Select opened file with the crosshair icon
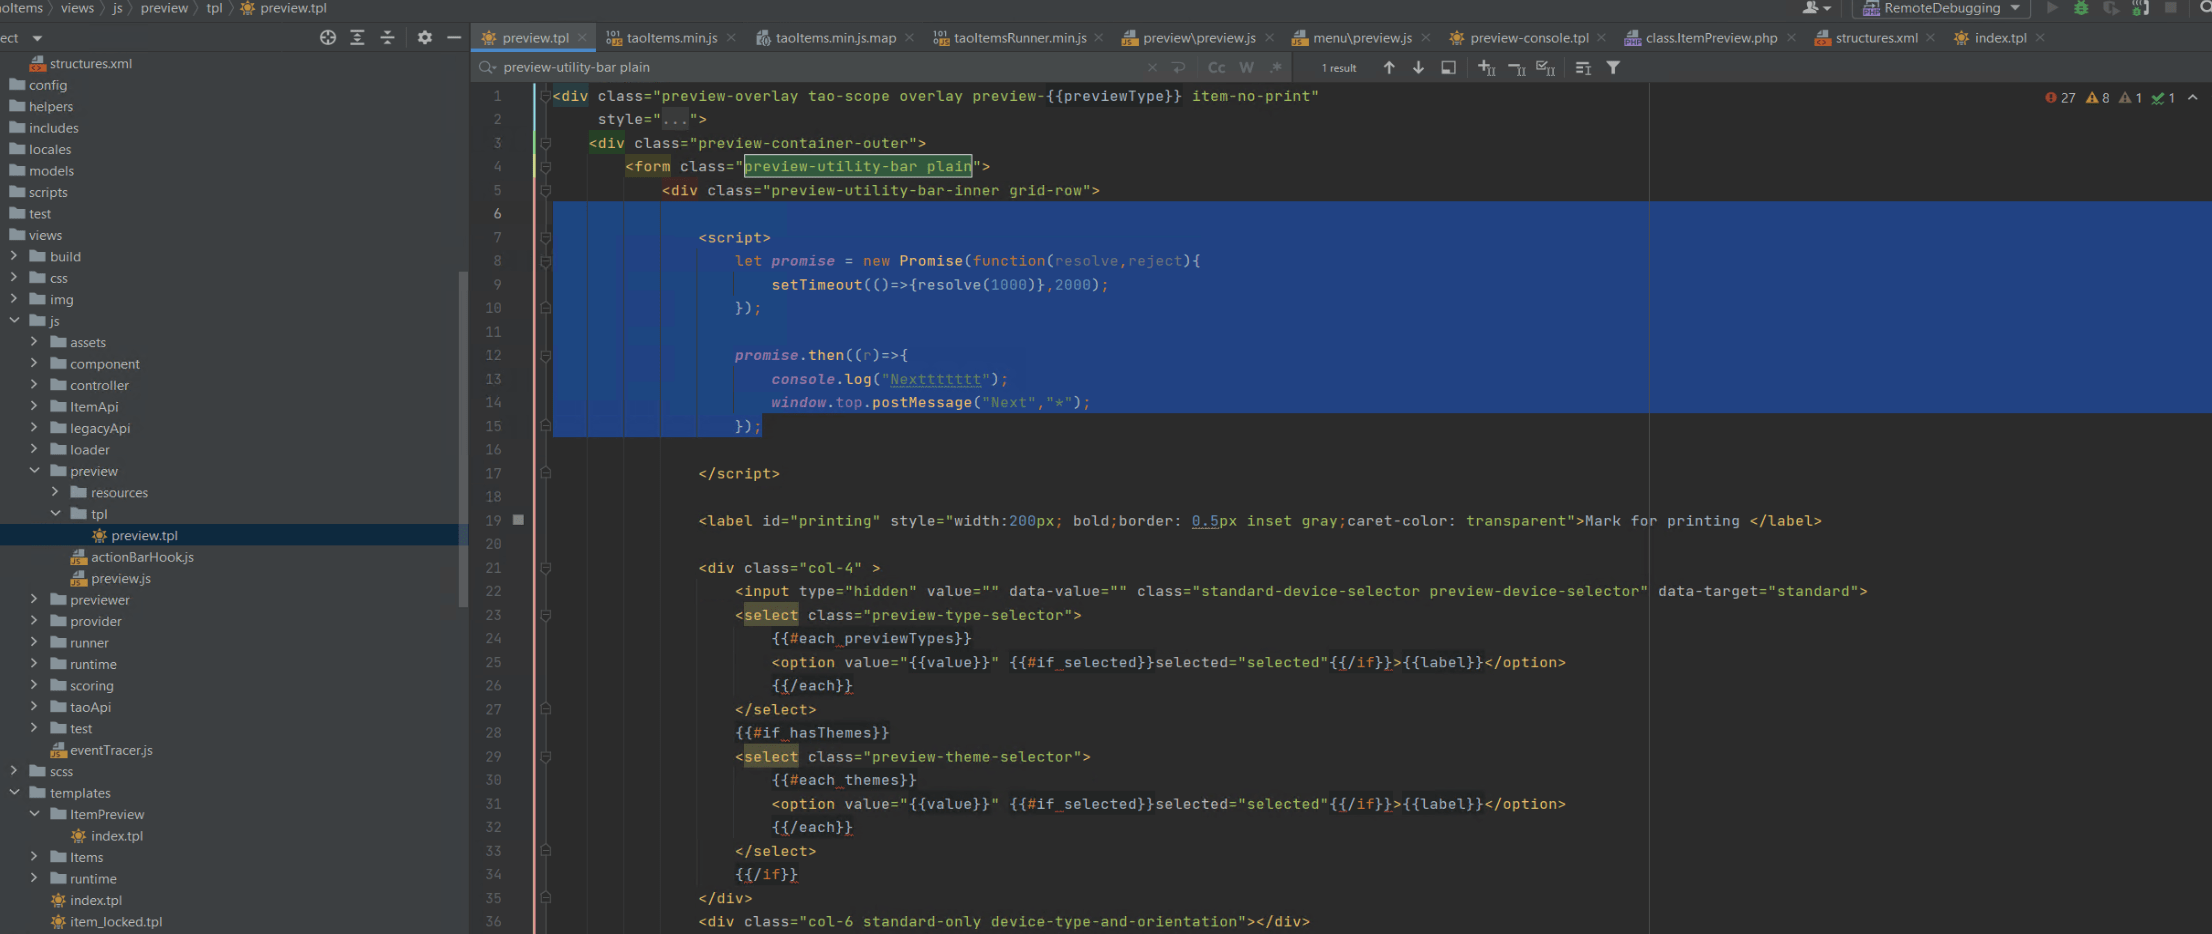The image size is (2212, 934). coord(328,37)
